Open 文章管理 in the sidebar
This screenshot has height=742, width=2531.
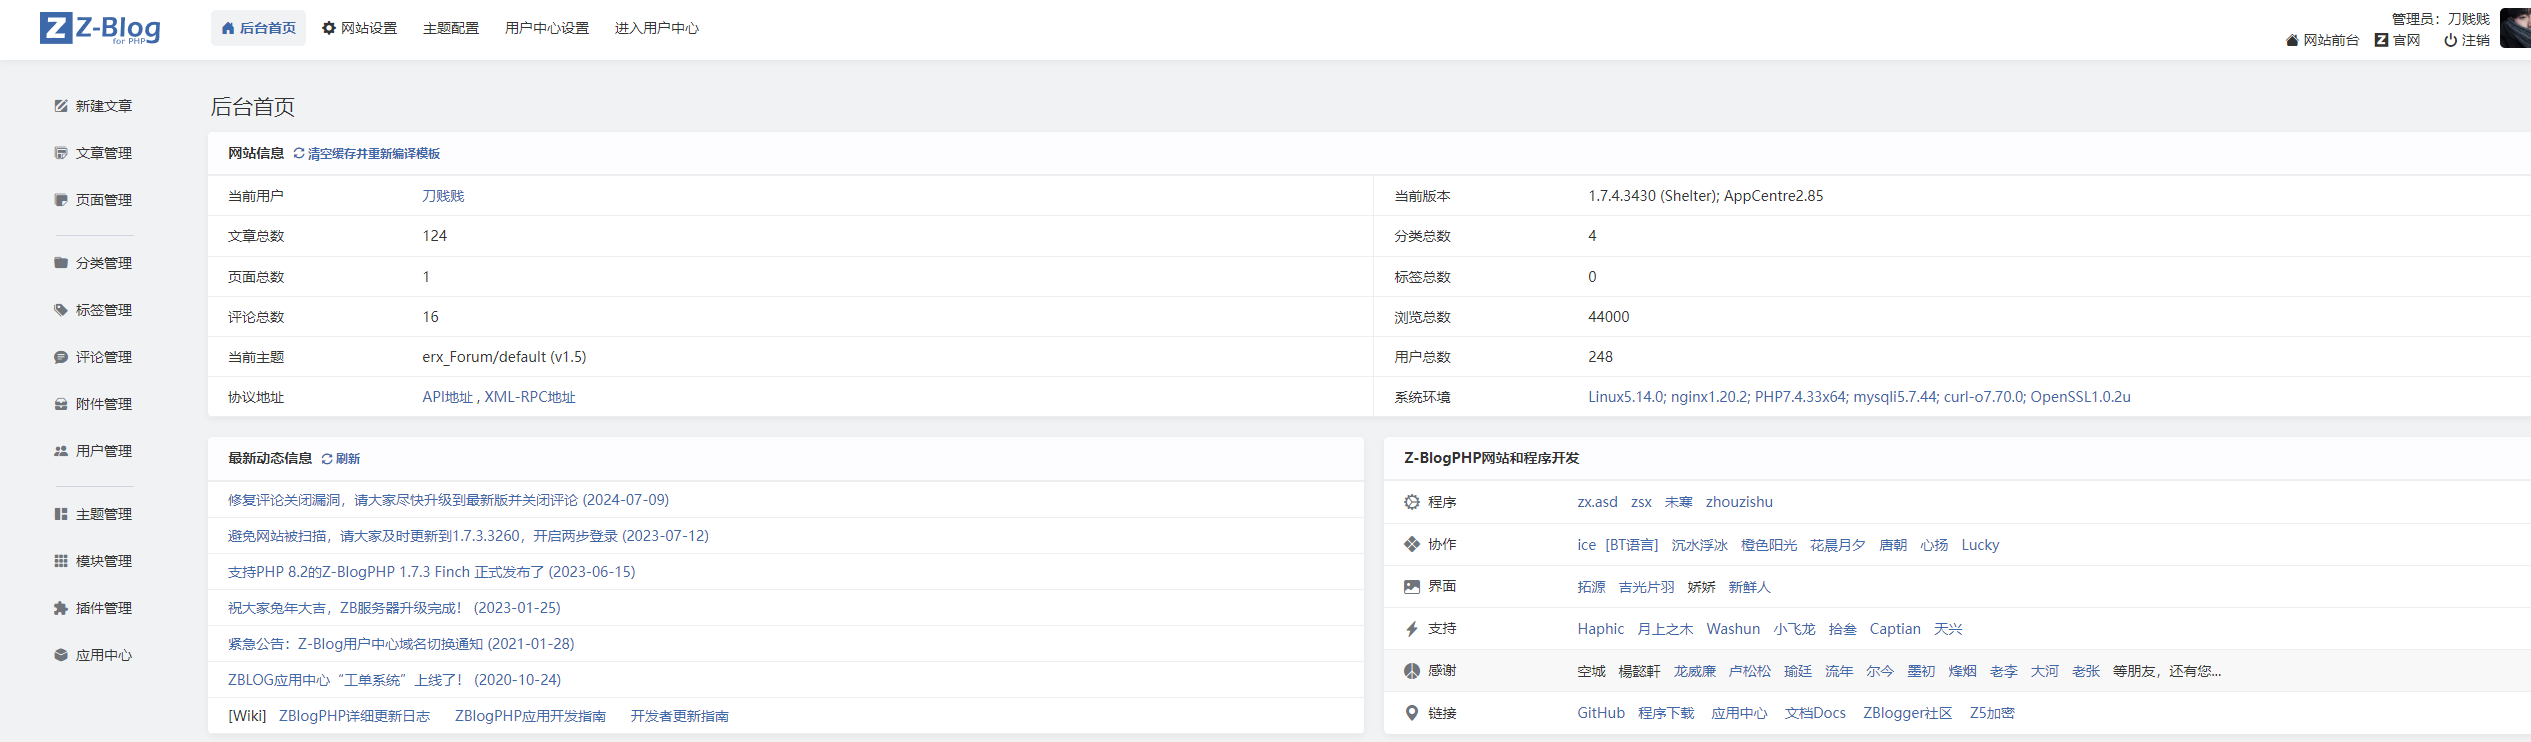103,153
